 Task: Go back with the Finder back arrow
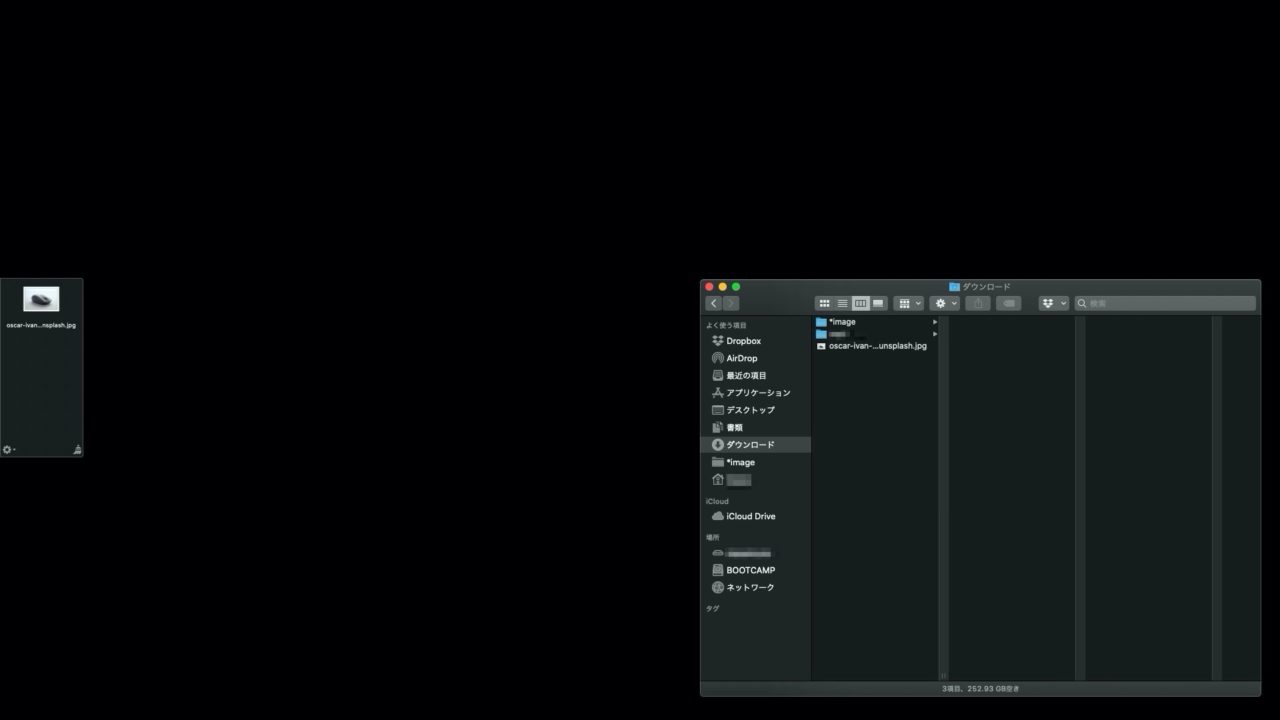(x=713, y=303)
